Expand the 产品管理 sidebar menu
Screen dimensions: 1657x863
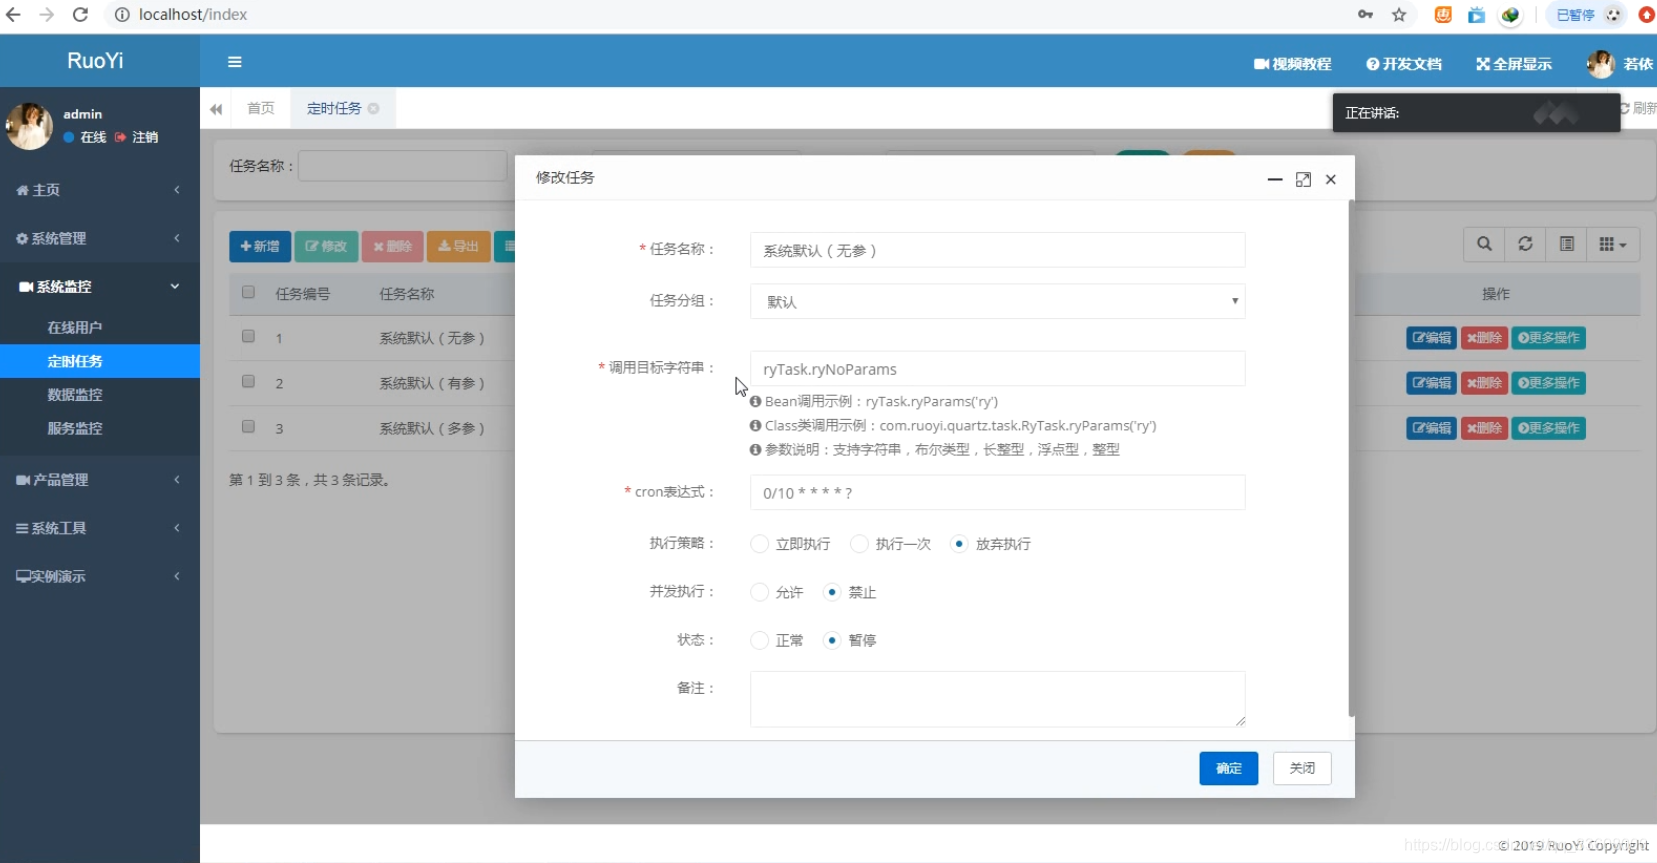(100, 480)
